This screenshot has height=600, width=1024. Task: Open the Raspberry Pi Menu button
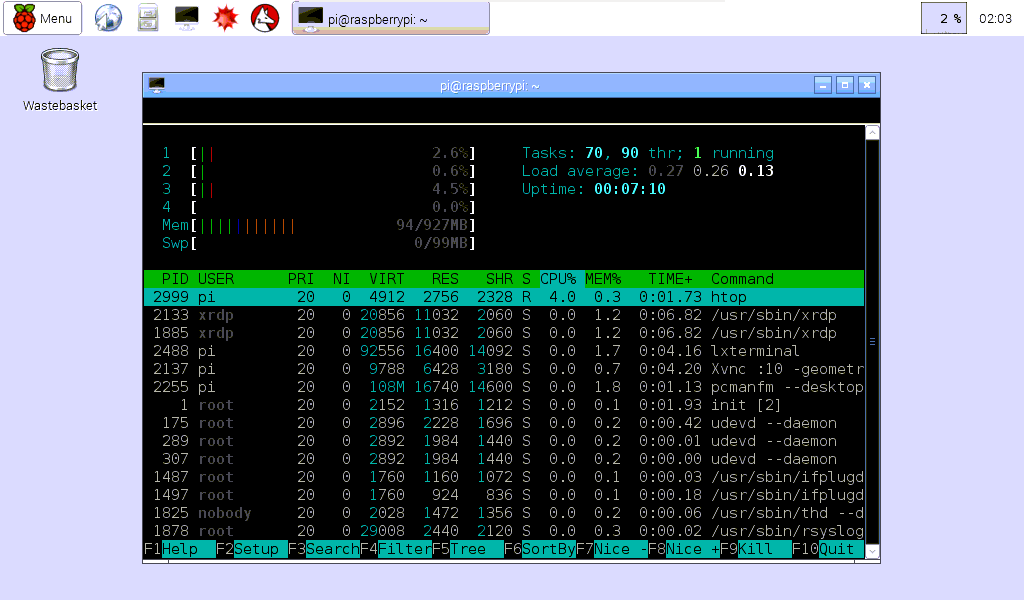(42, 18)
